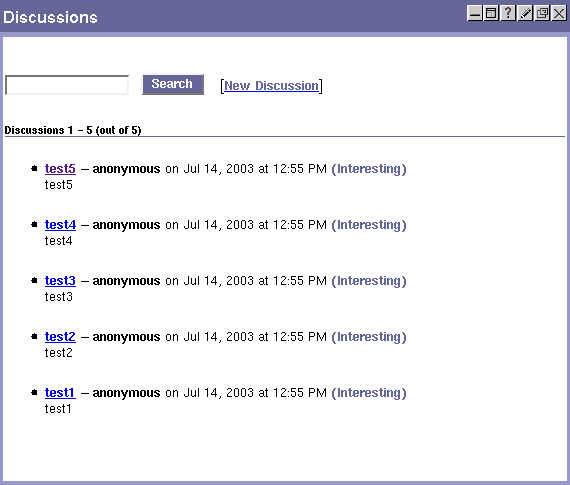Maximize the Discussions portlet with the window icon
Screen dimensions: 570x485
[x=491, y=14]
